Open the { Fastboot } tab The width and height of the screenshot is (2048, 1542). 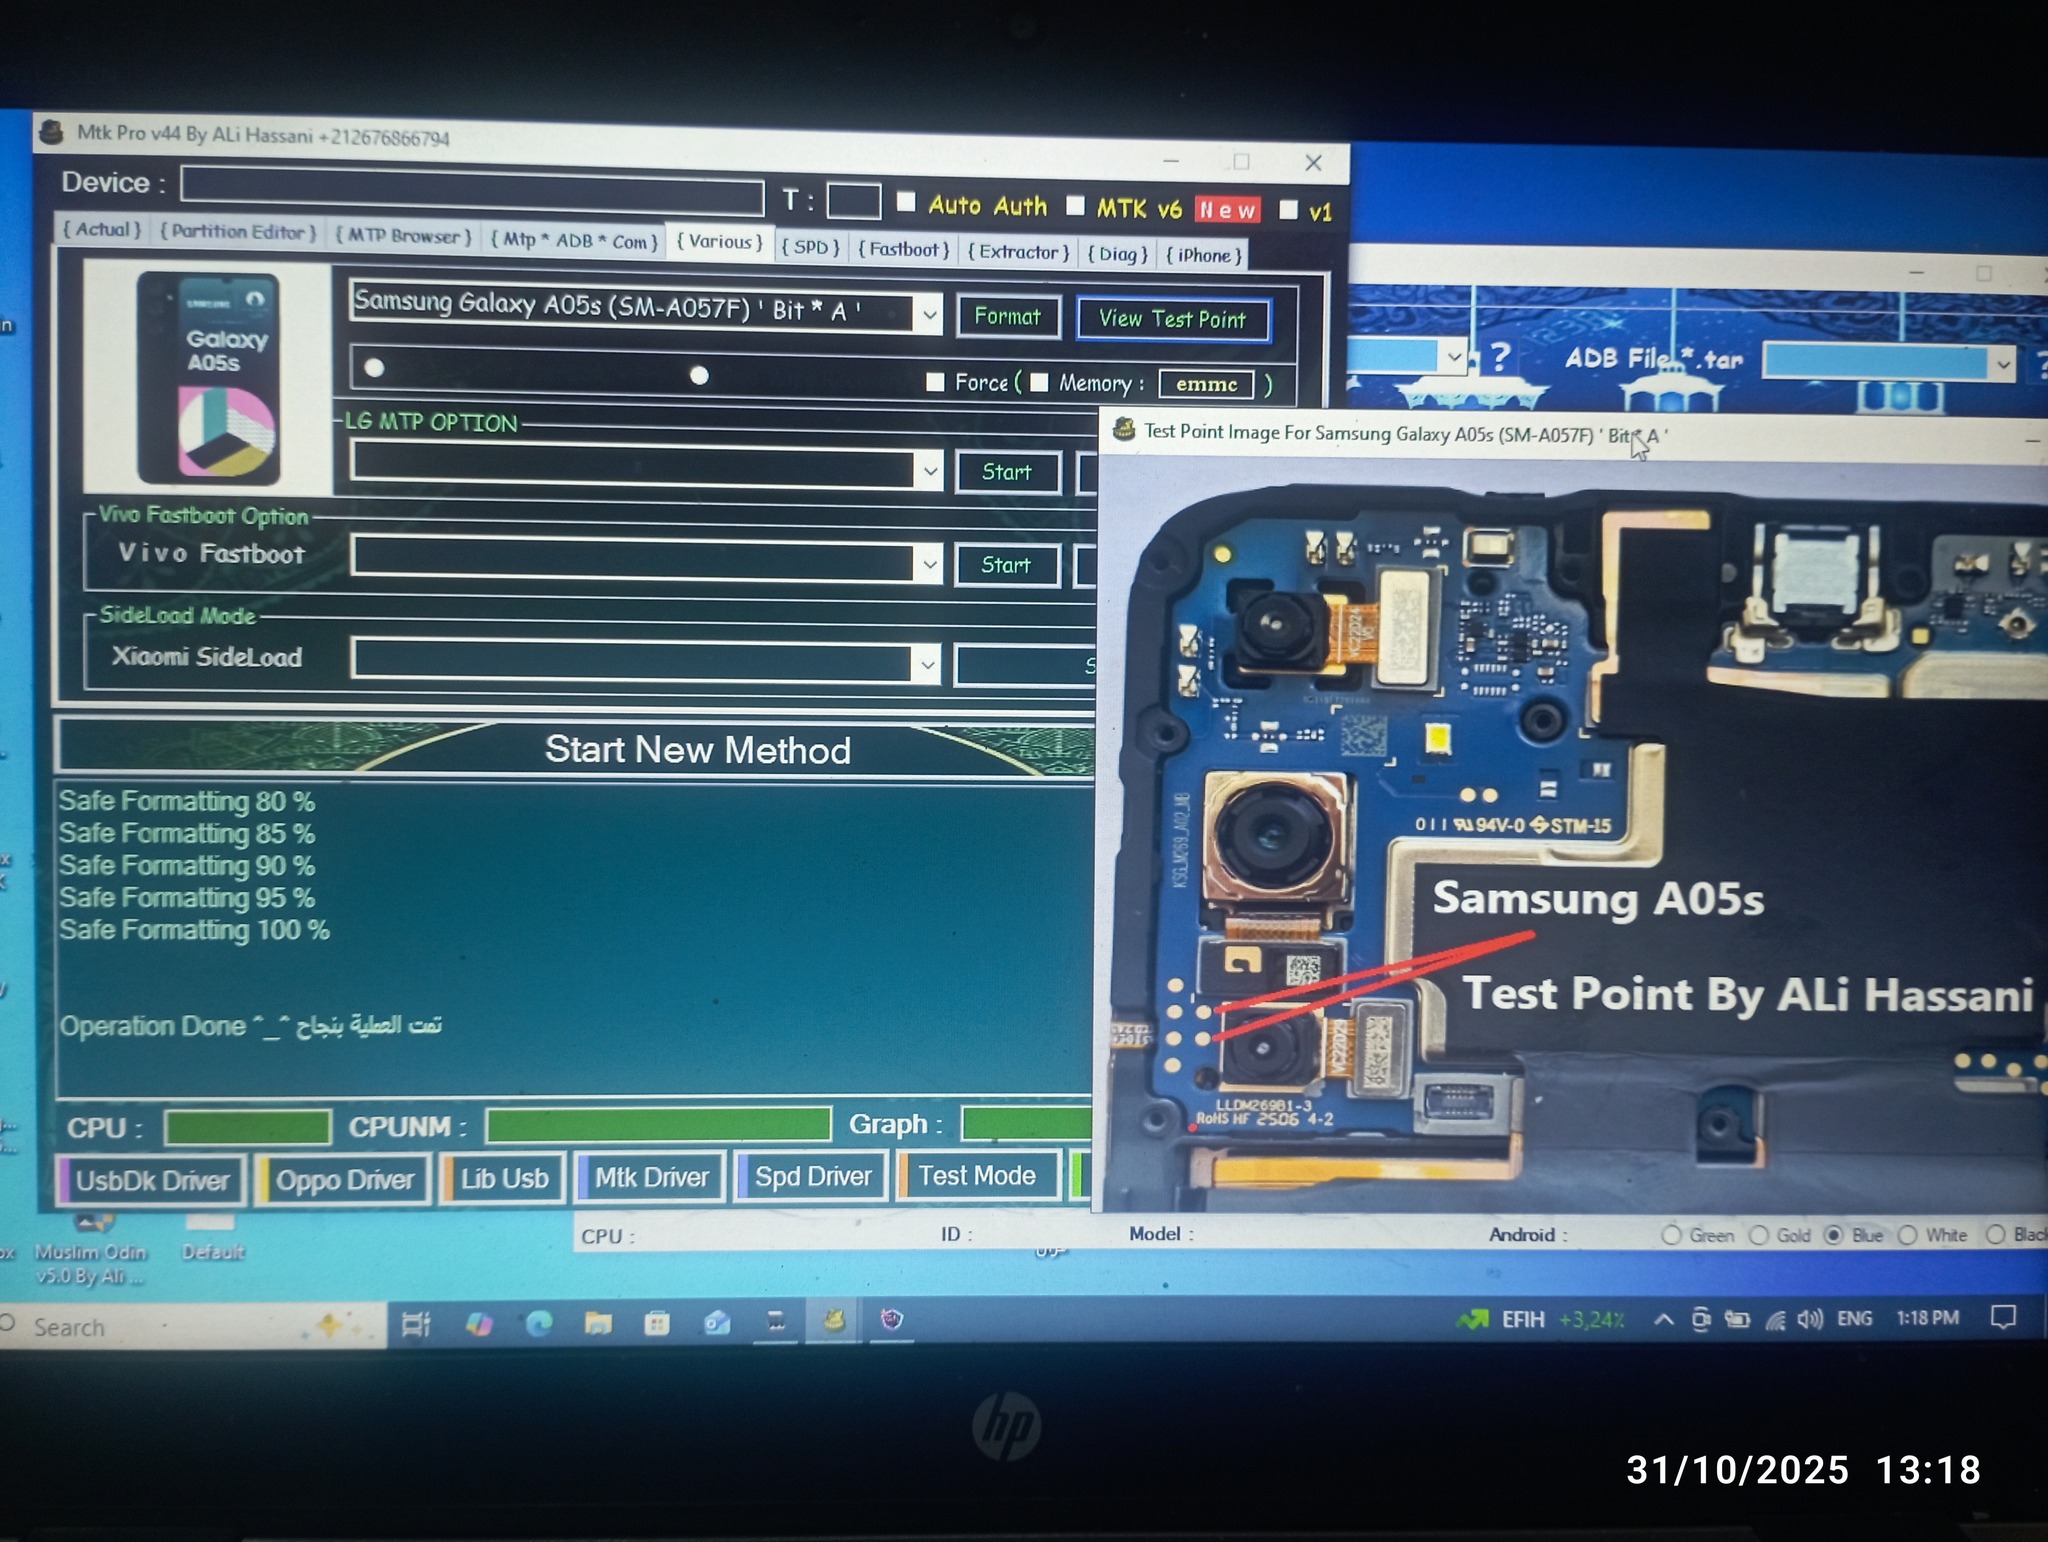pos(904,249)
